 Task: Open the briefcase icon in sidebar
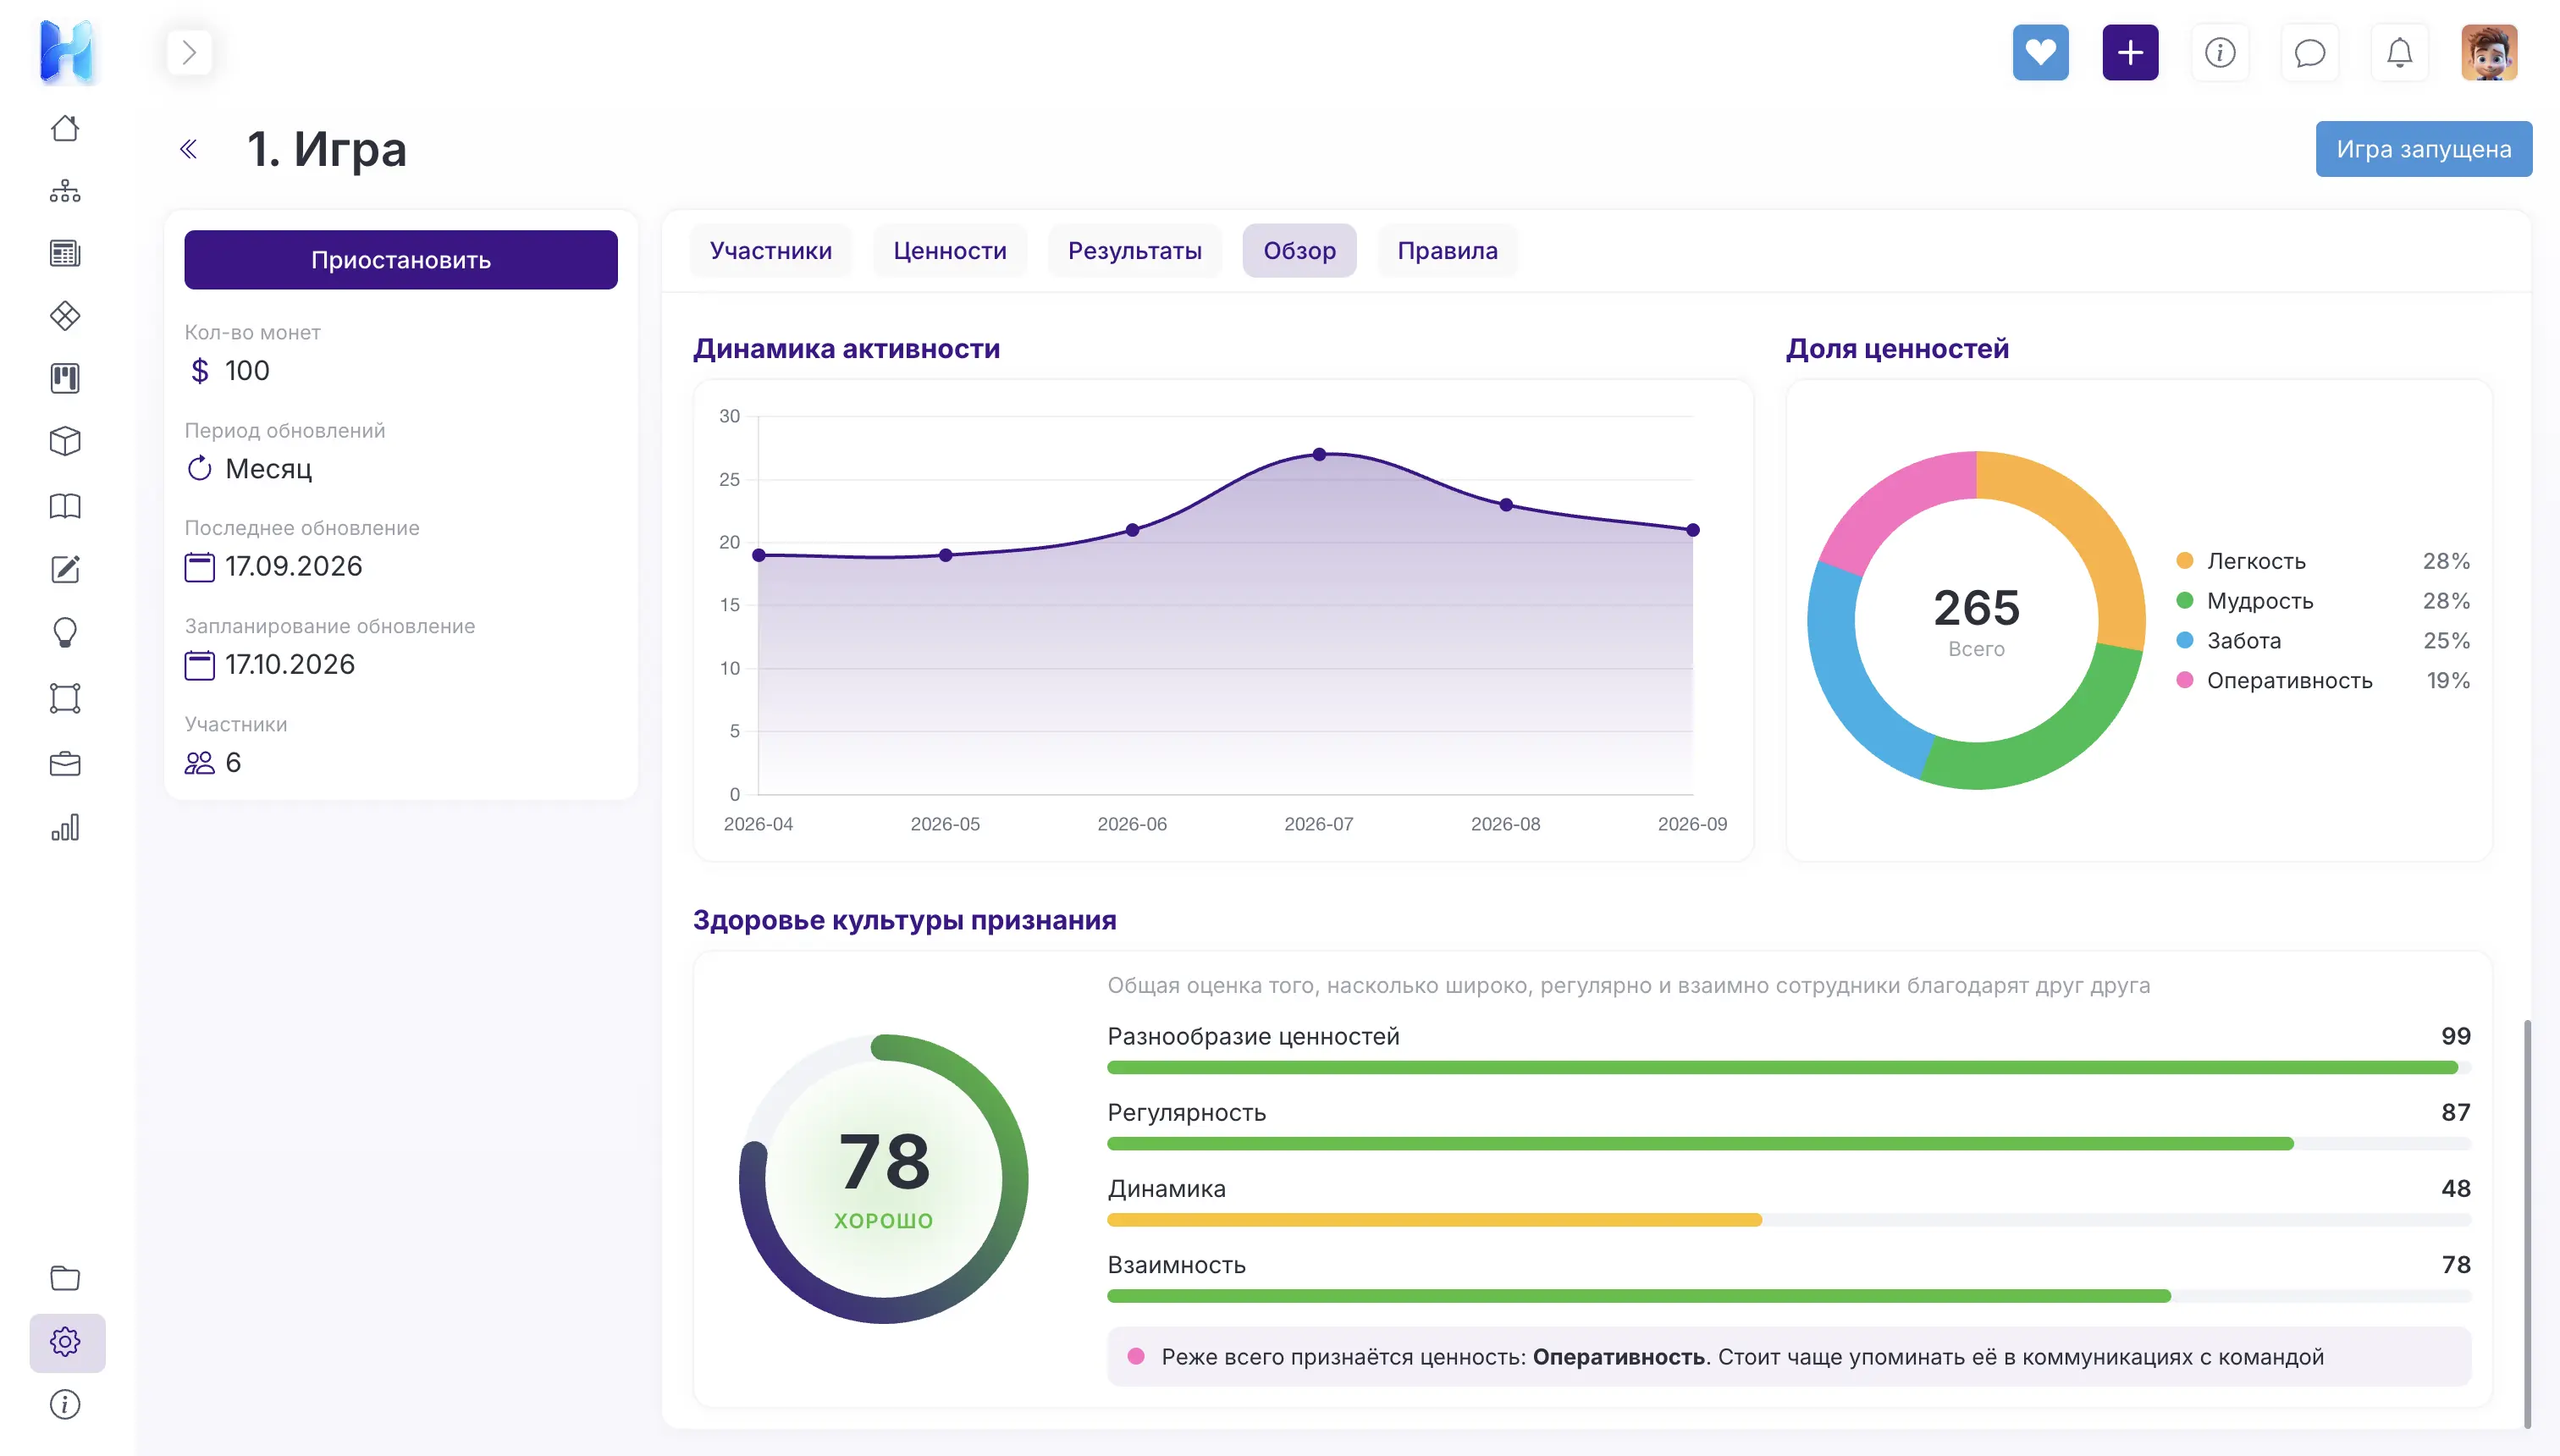tap(65, 764)
